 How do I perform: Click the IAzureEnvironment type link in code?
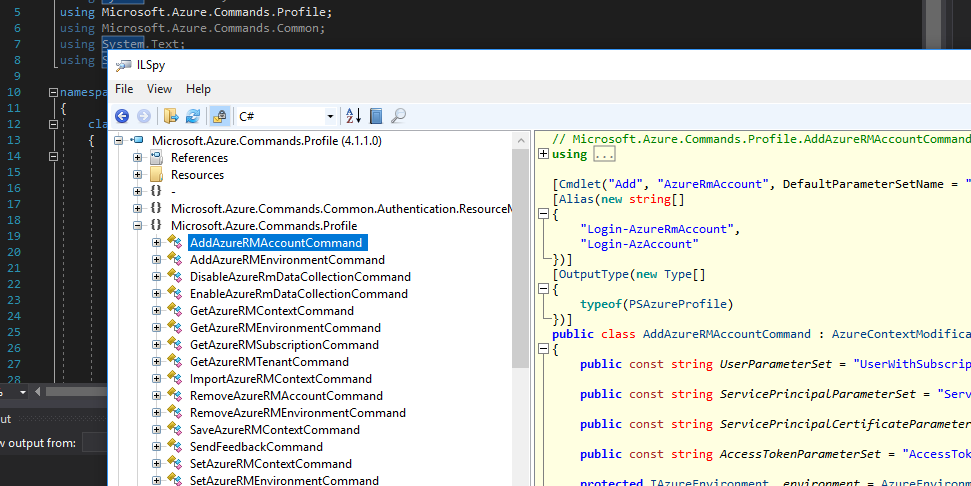pos(709,482)
